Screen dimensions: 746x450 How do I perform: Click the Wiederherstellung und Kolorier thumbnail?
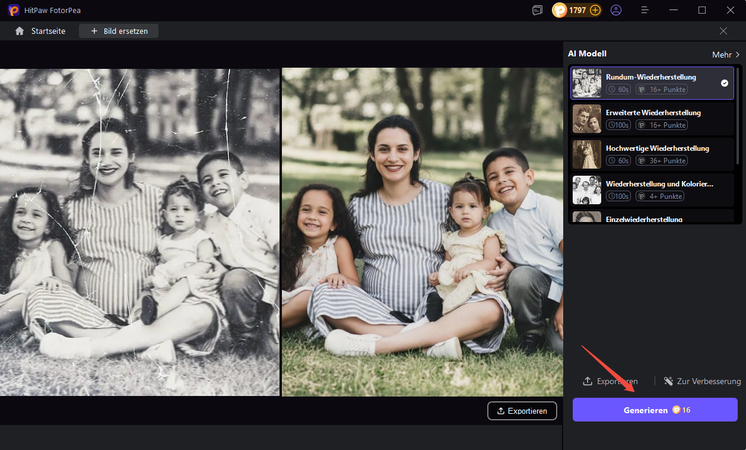click(x=587, y=190)
